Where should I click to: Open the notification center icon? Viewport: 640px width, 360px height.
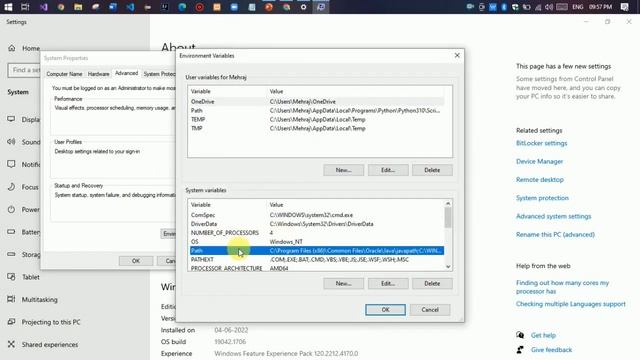[624, 7]
